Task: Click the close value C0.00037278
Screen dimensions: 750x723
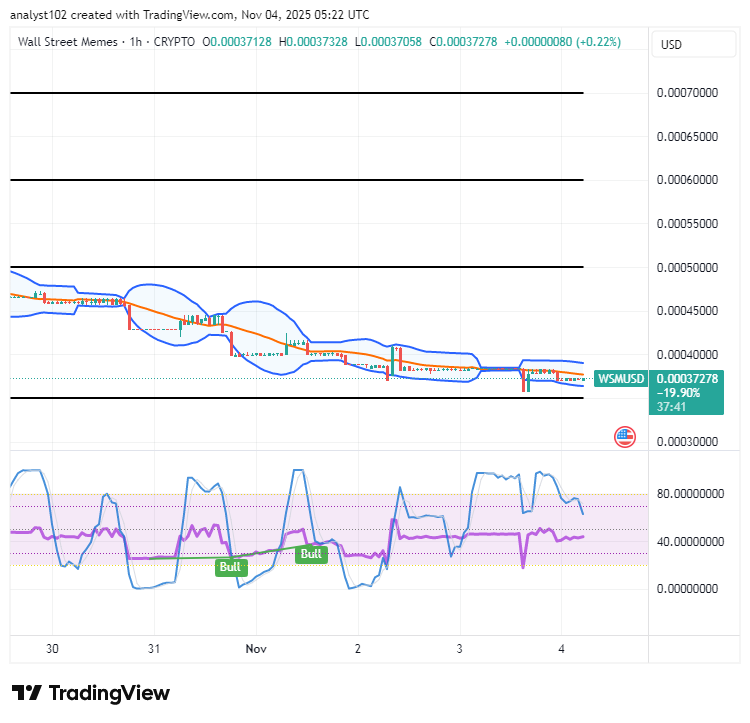Action: [463, 42]
